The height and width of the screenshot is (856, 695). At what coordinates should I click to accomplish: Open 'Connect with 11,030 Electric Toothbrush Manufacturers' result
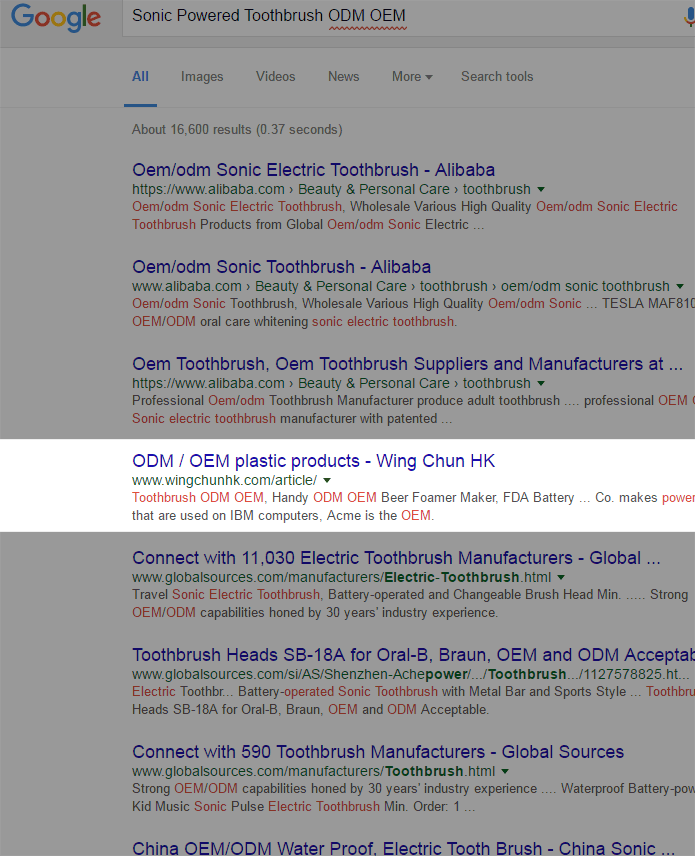(x=396, y=558)
